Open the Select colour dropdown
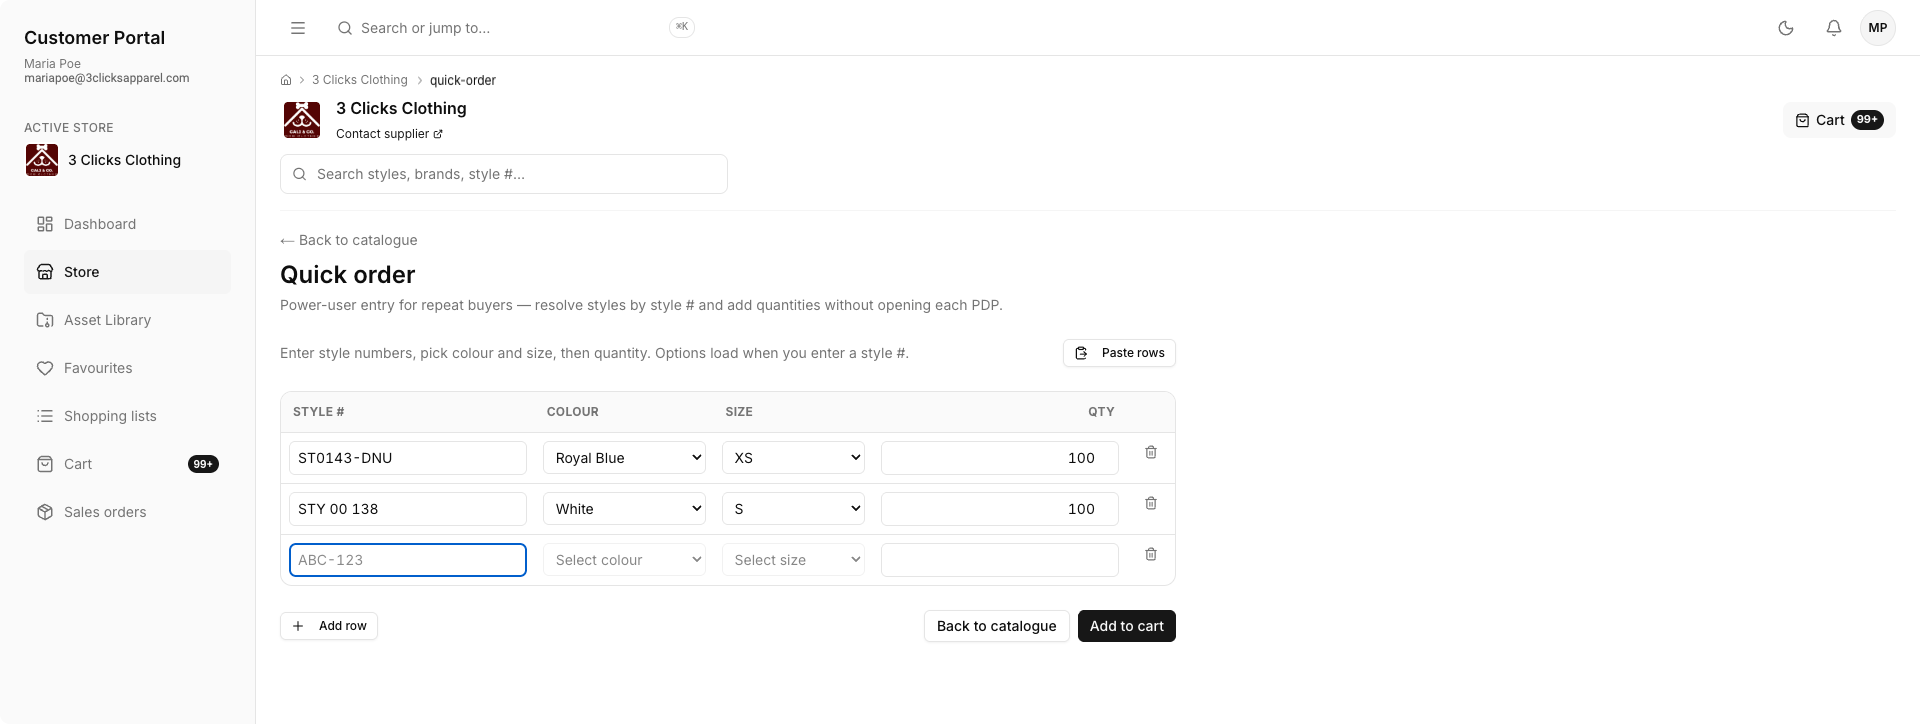This screenshot has height=724, width=1920. 624,560
